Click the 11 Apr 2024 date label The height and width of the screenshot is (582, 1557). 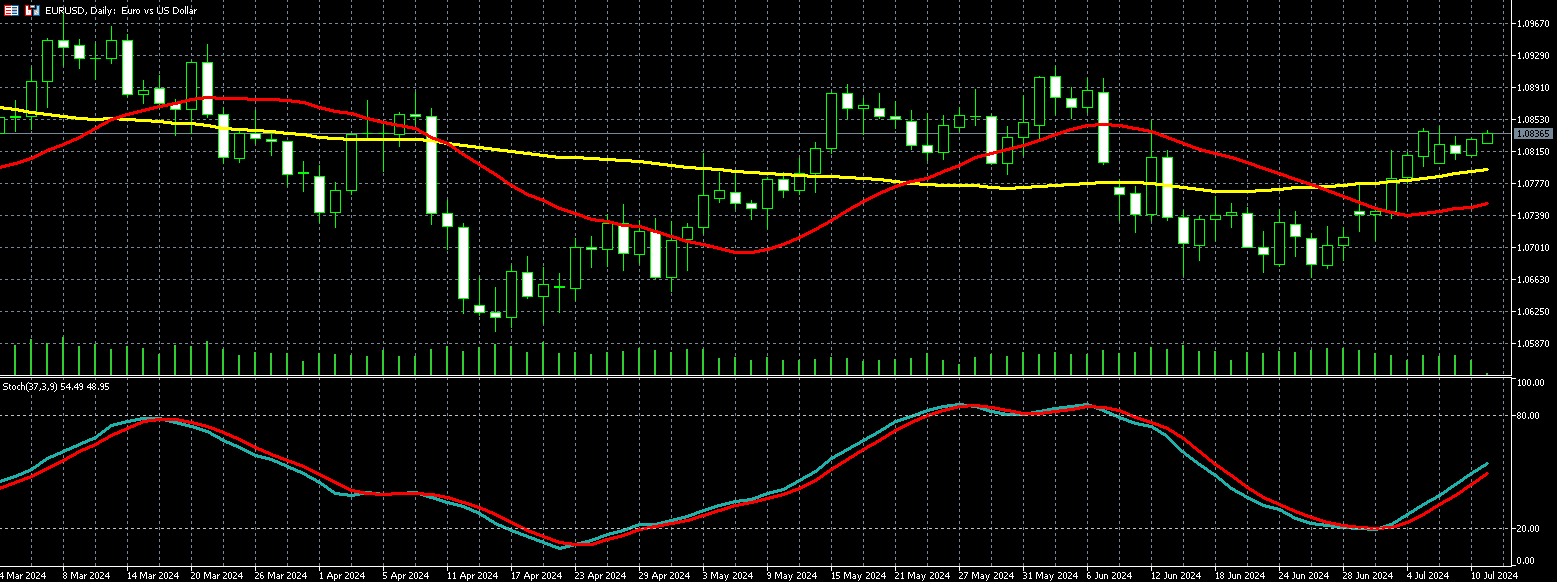tap(472, 575)
